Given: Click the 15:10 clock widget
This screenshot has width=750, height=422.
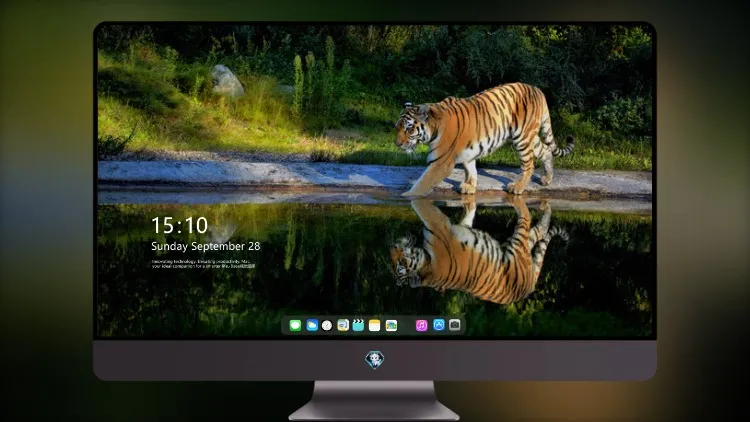Looking at the screenshot, I should click(179, 225).
